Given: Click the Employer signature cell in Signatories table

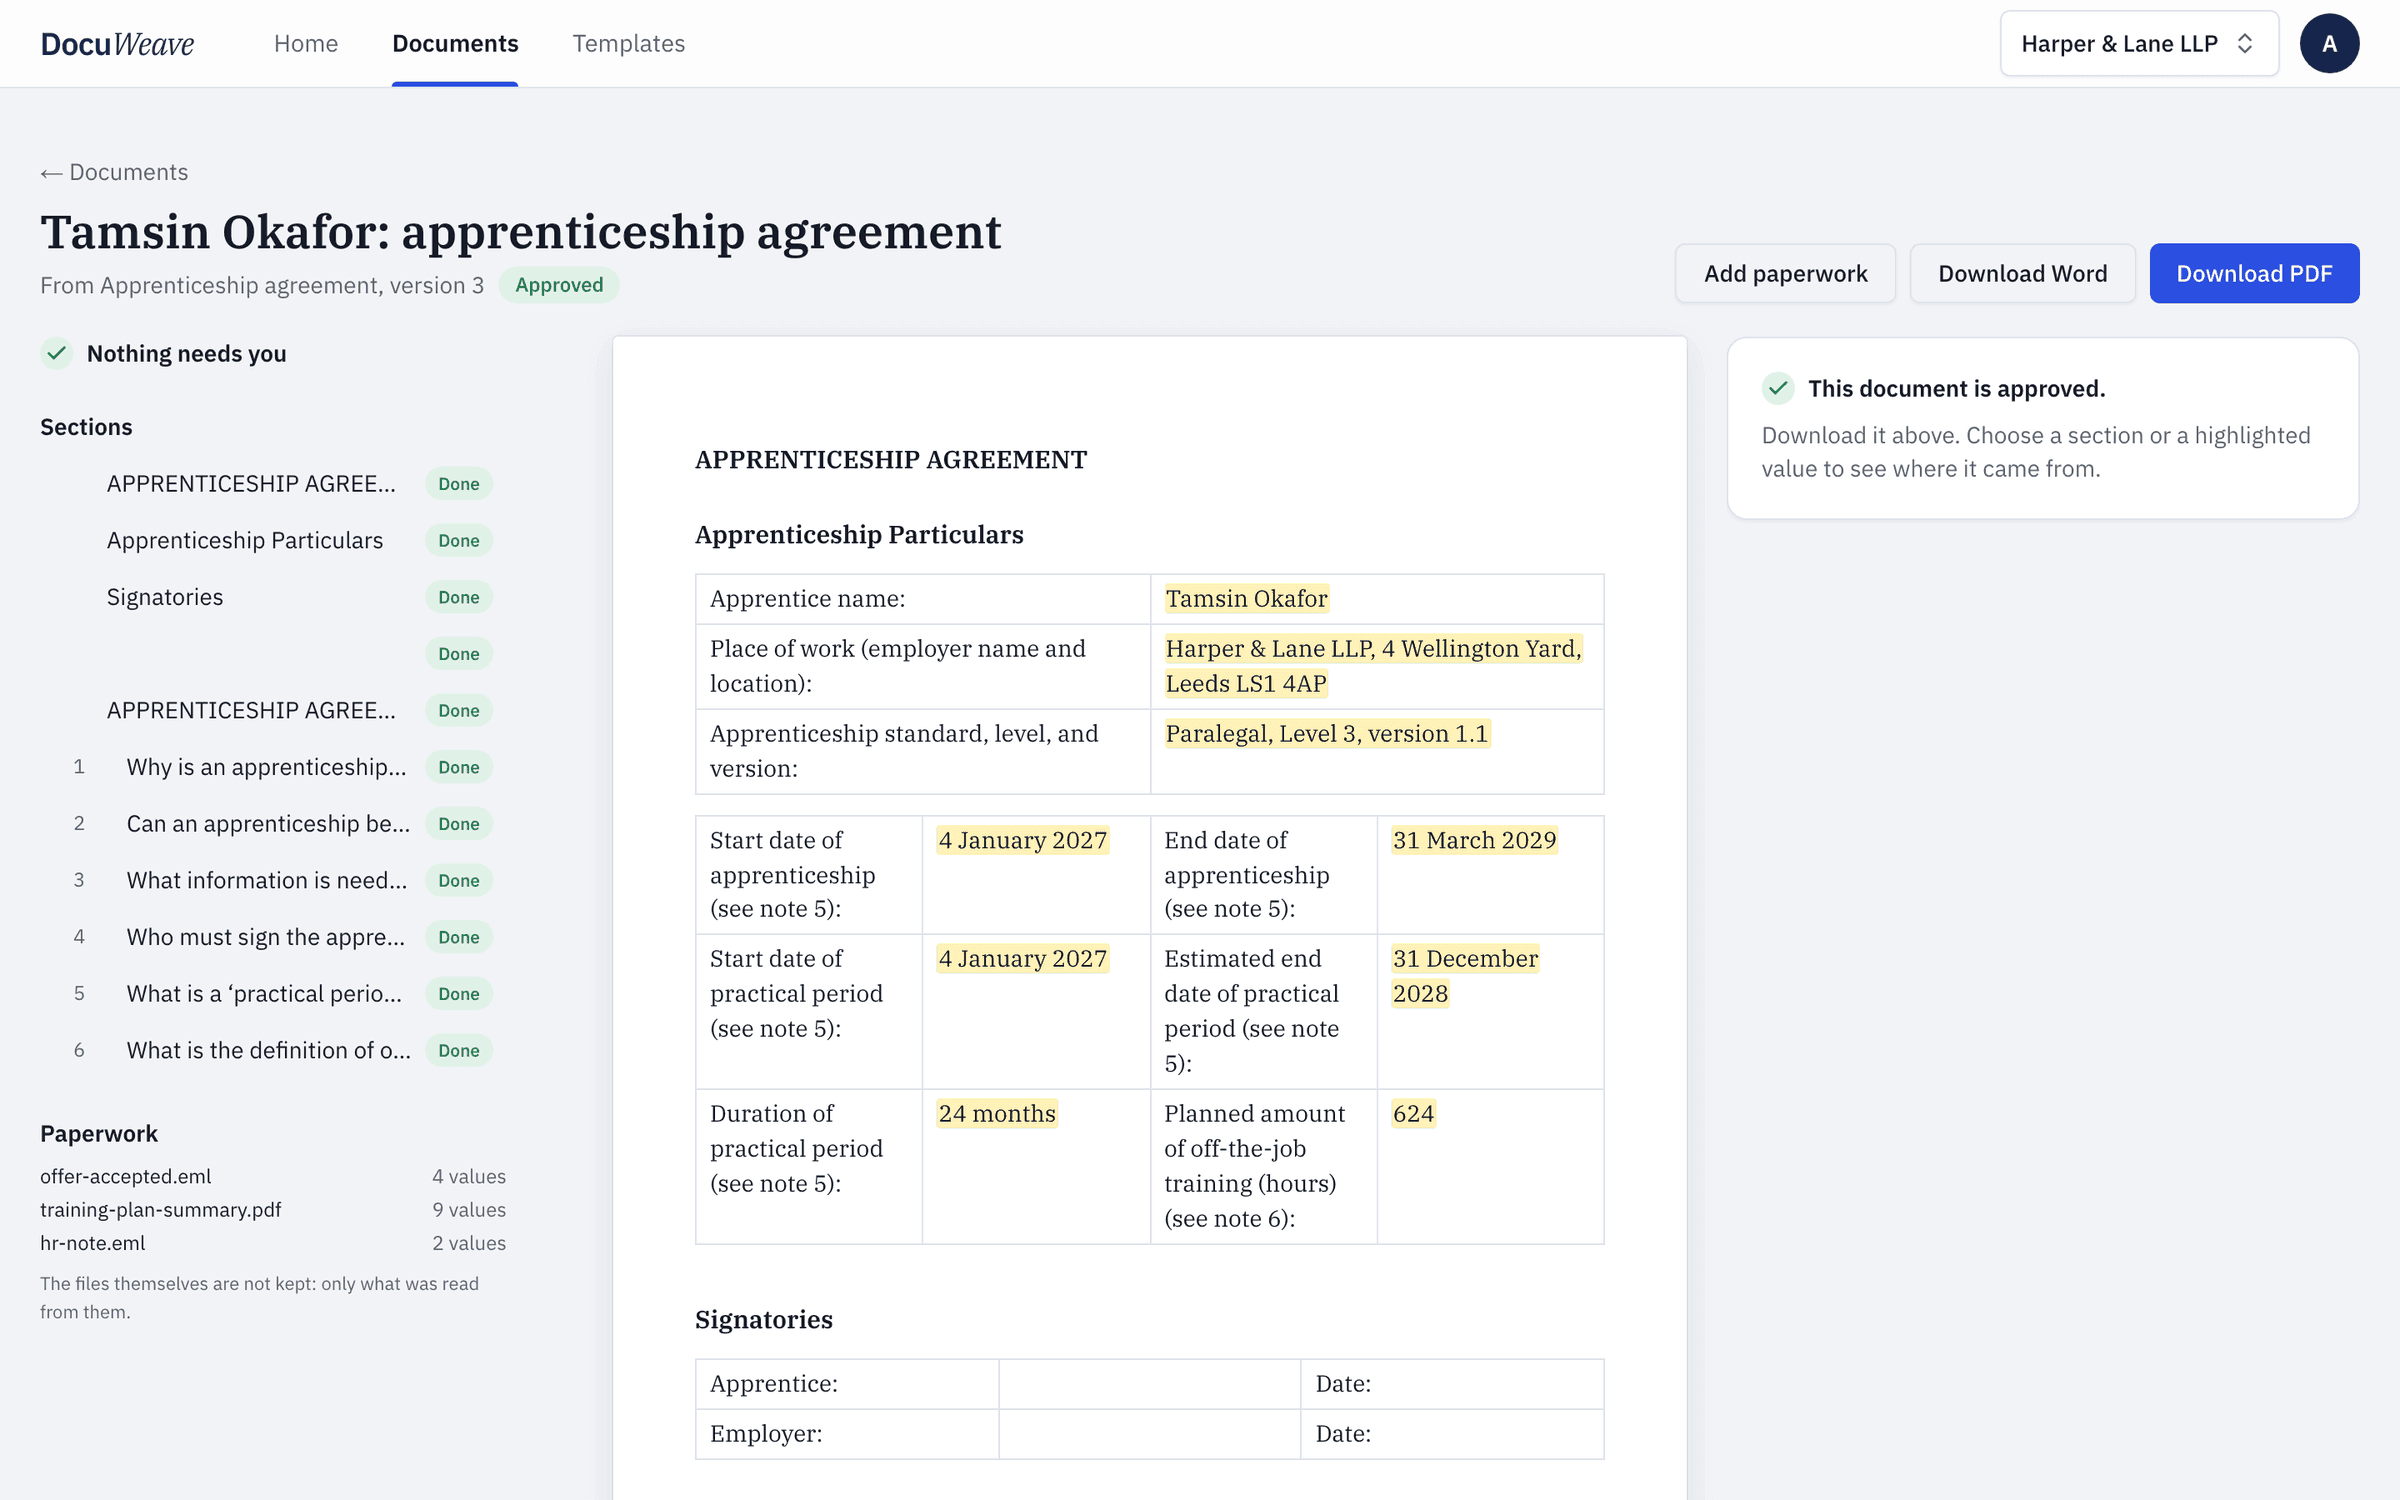Looking at the screenshot, I should pos(1149,1434).
